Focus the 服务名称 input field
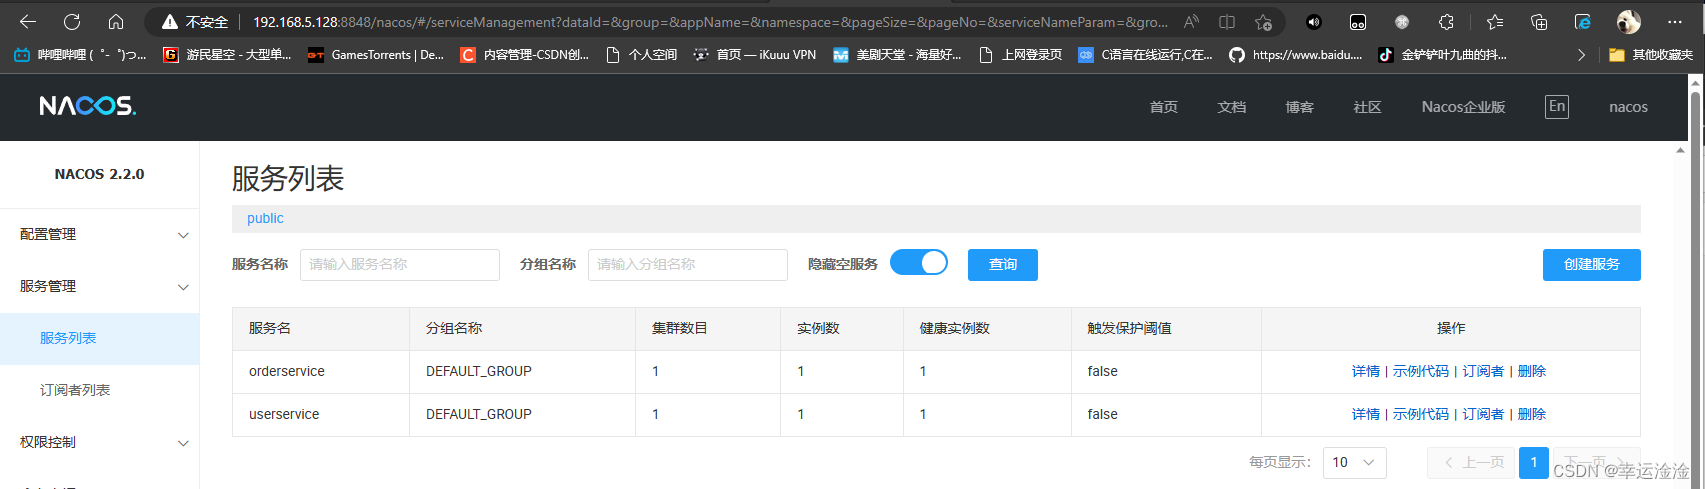The width and height of the screenshot is (1705, 489). (400, 265)
